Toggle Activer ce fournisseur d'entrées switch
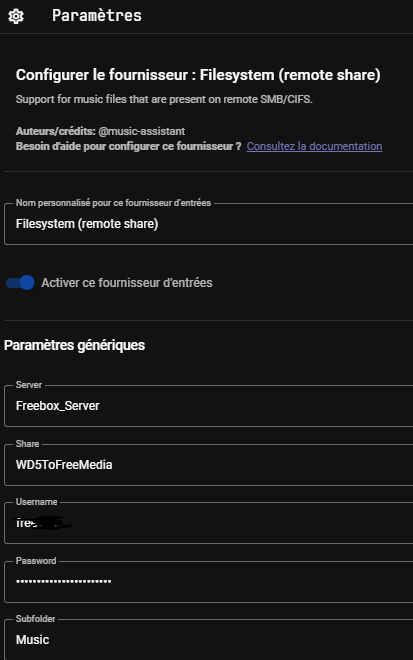 click(20, 282)
